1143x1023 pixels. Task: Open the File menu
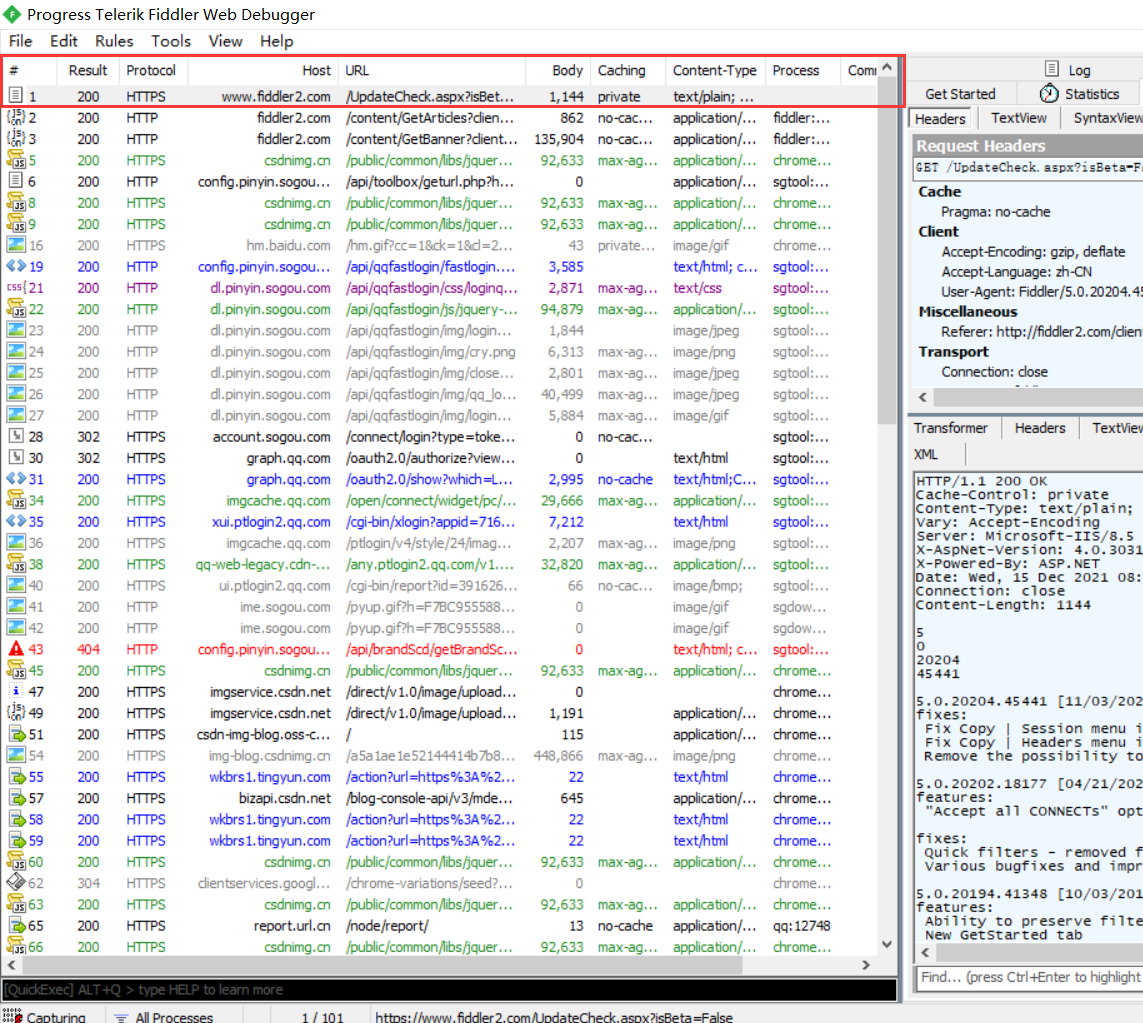click(20, 41)
